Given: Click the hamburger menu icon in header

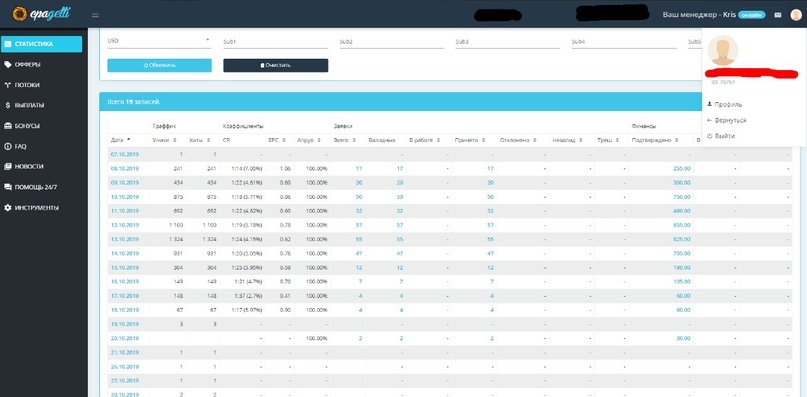Looking at the screenshot, I should (95, 15).
